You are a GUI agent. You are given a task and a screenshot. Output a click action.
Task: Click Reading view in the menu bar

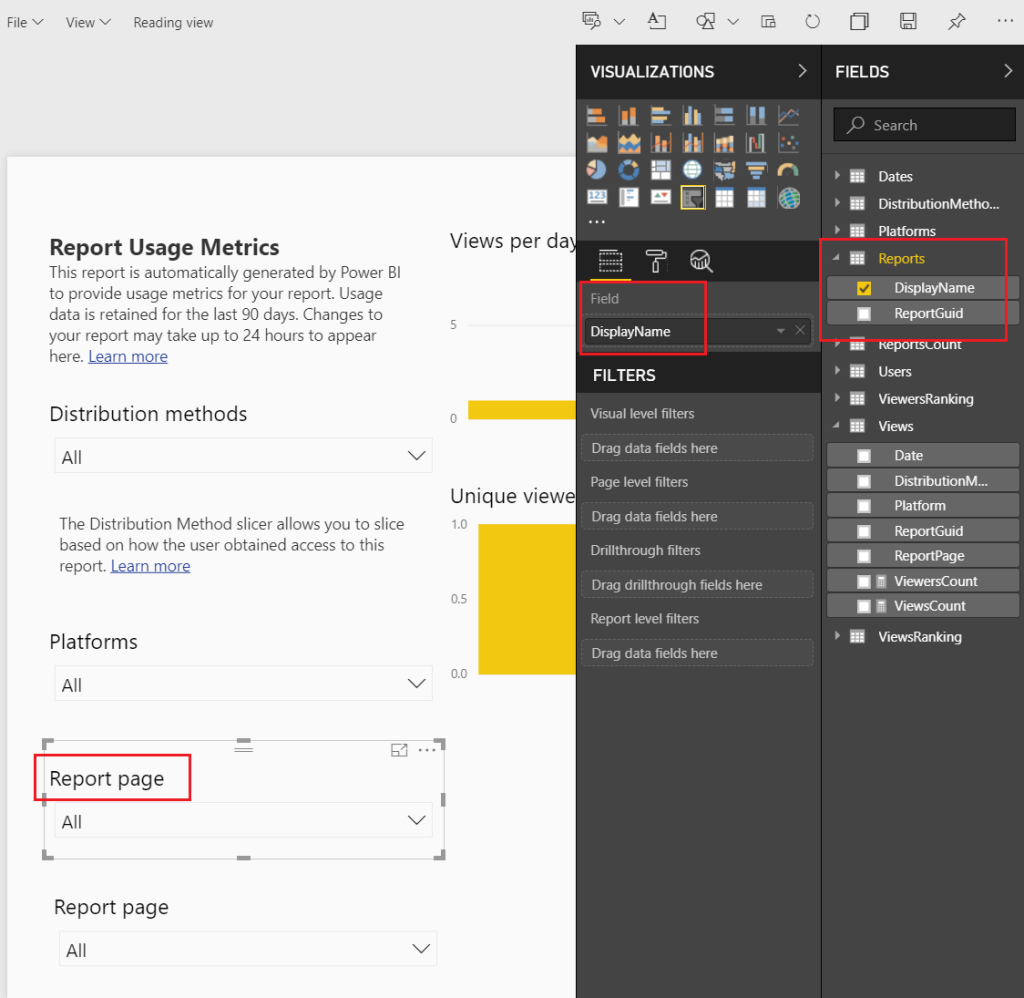coord(172,21)
